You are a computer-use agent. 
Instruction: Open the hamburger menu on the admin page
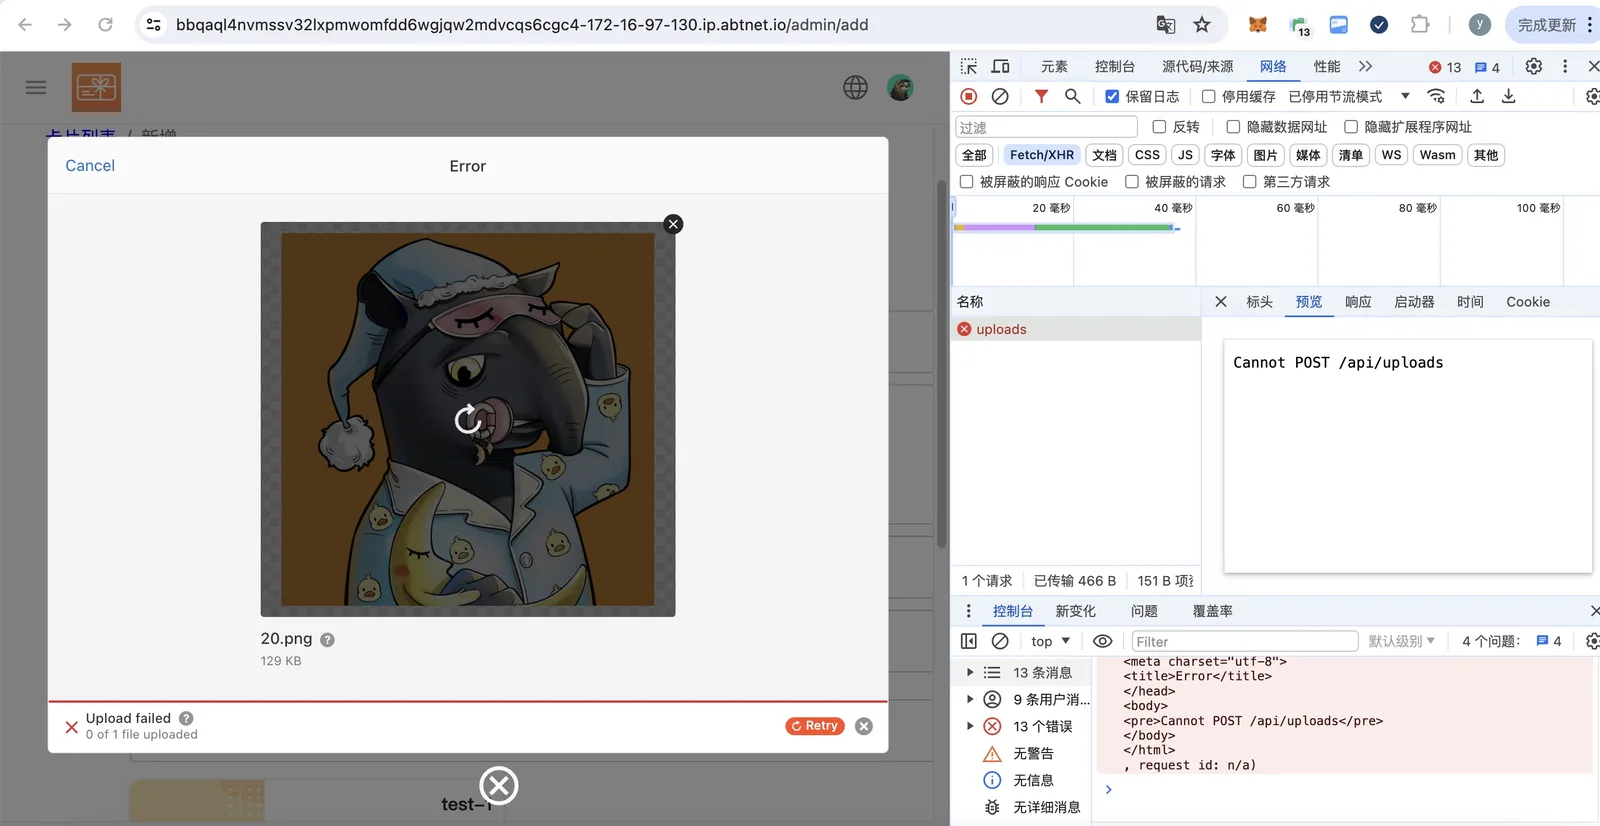(36, 87)
